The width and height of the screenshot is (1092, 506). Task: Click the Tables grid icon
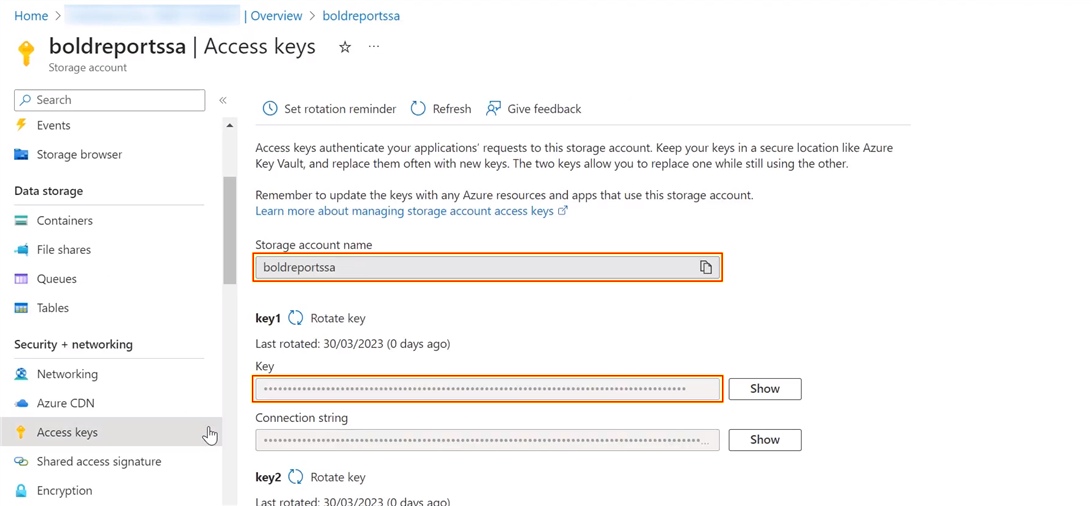(x=22, y=308)
